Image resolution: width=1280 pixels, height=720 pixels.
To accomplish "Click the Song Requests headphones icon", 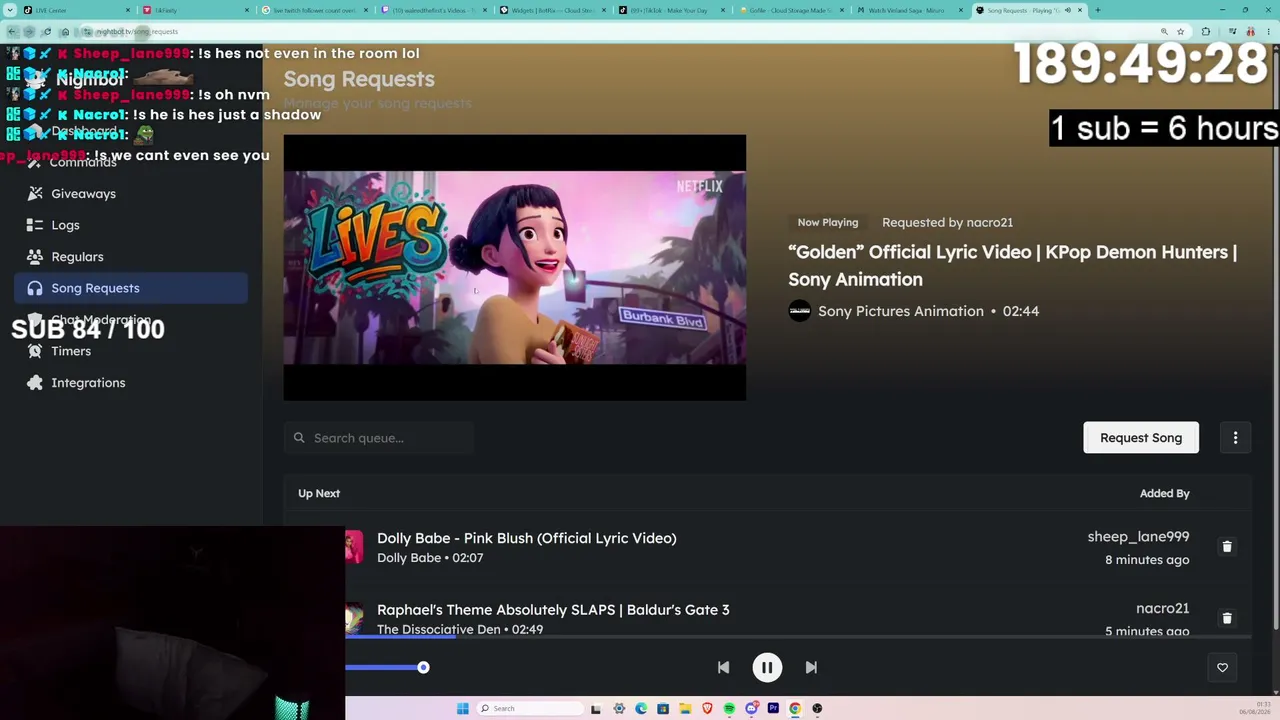I will click(35, 288).
